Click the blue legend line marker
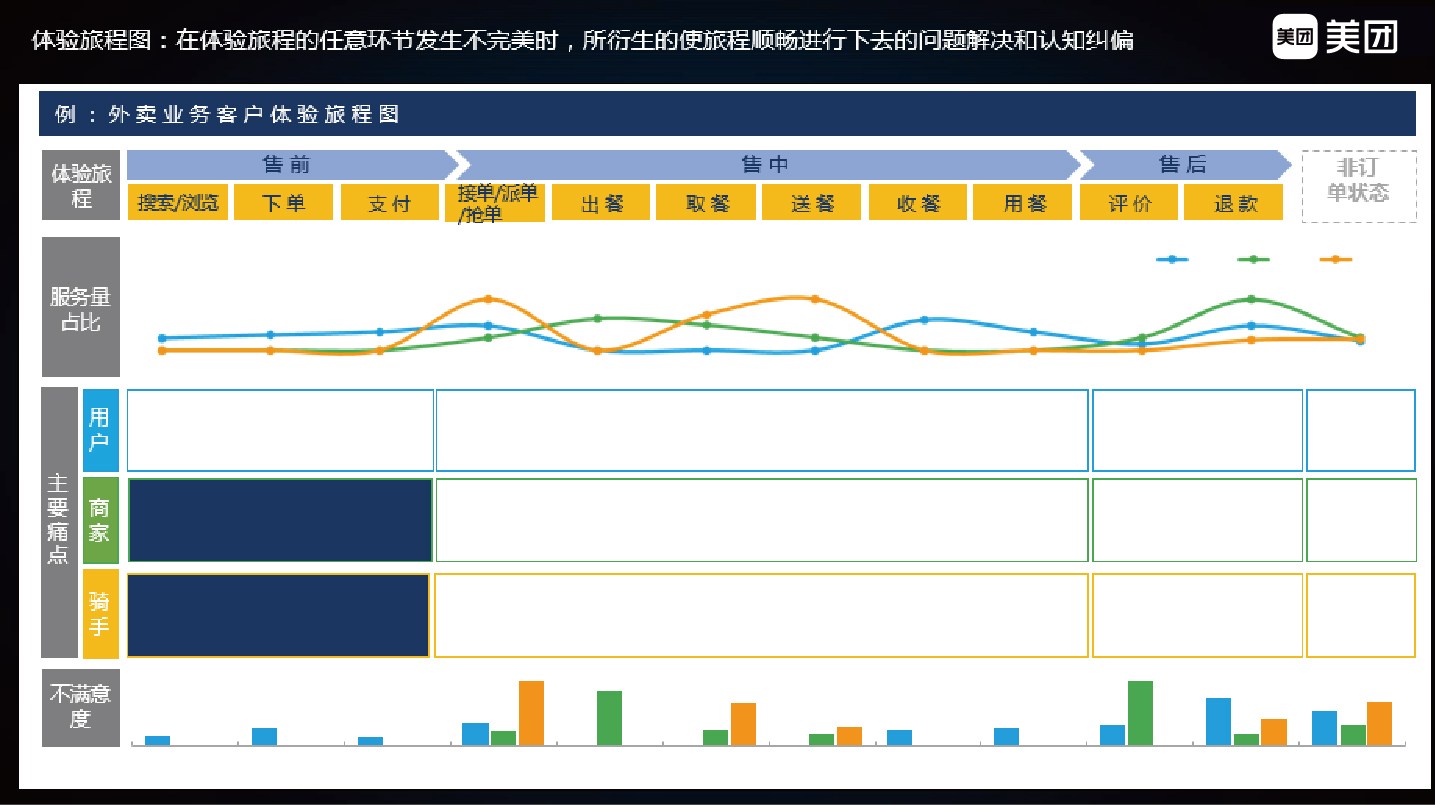The width and height of the screenshot is (1435, 805). click(1172, 259)
